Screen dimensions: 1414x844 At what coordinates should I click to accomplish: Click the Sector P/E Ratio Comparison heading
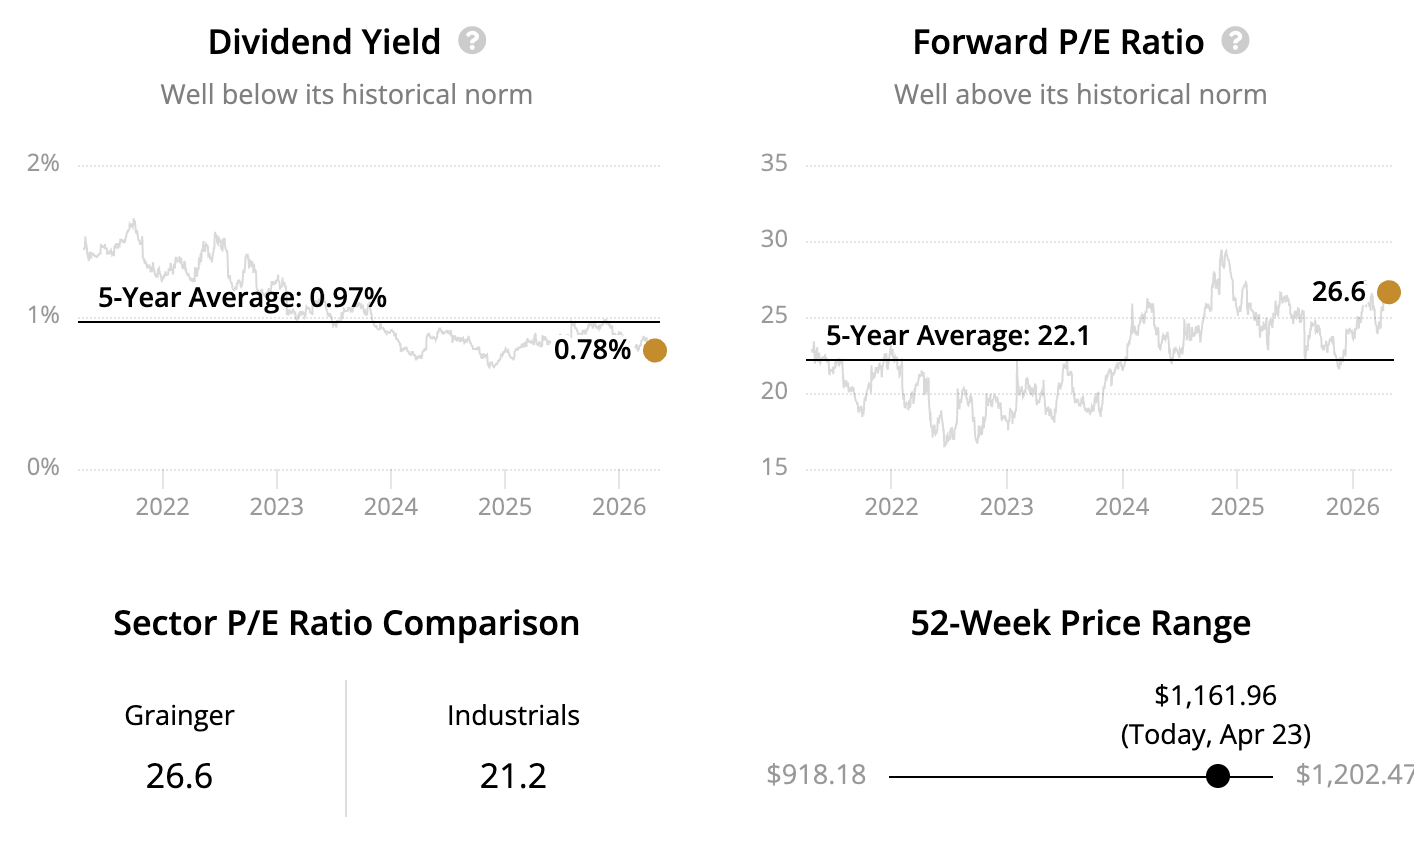click(x=346, y=623)
